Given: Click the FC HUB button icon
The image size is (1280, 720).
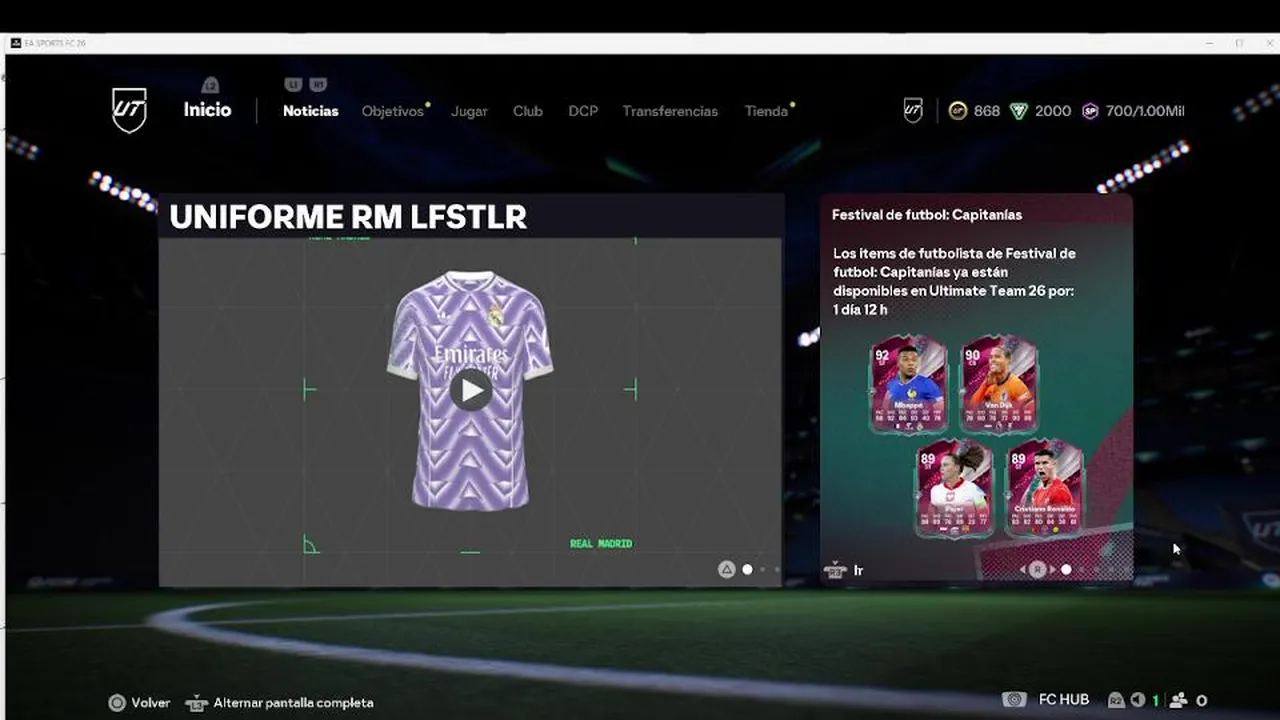Looking at the screenshot, I should (1015, 700).
